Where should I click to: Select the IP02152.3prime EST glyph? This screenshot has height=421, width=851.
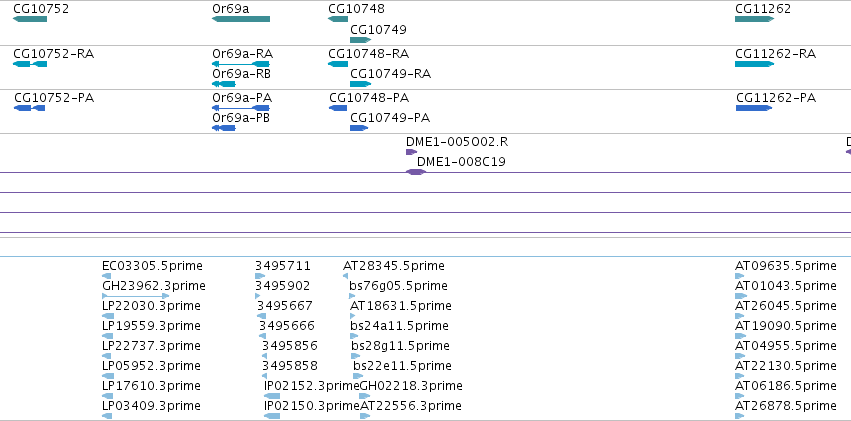point(272,396)
